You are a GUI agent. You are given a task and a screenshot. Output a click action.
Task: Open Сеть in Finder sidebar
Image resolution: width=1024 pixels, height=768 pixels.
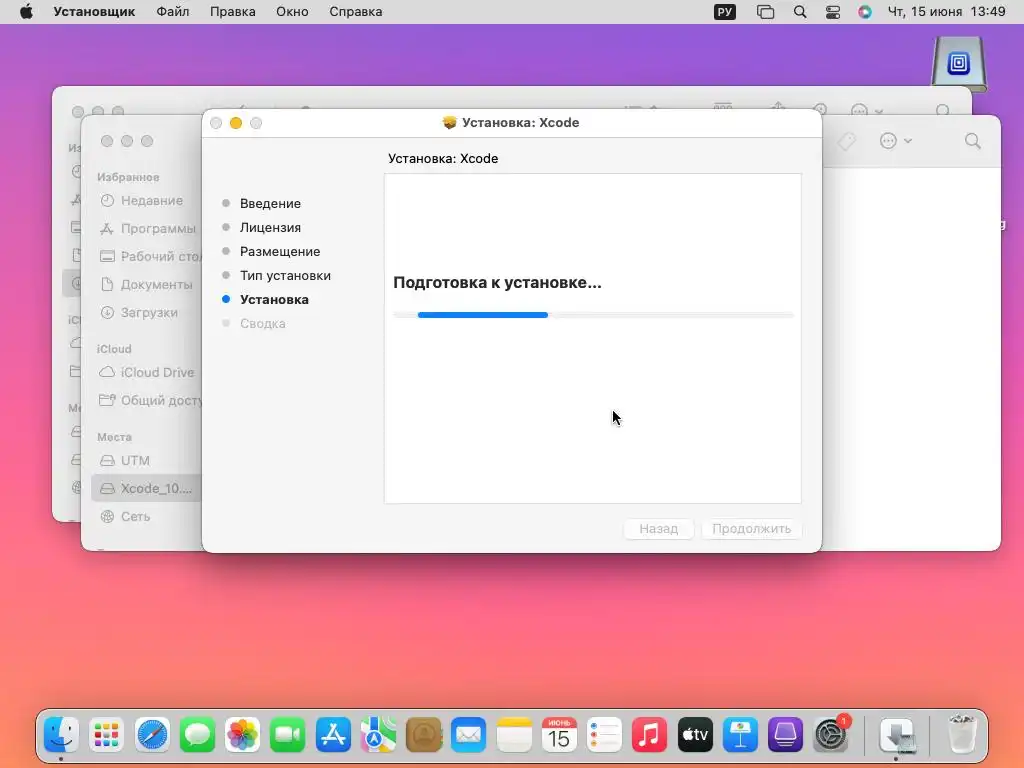pos(135,517)
